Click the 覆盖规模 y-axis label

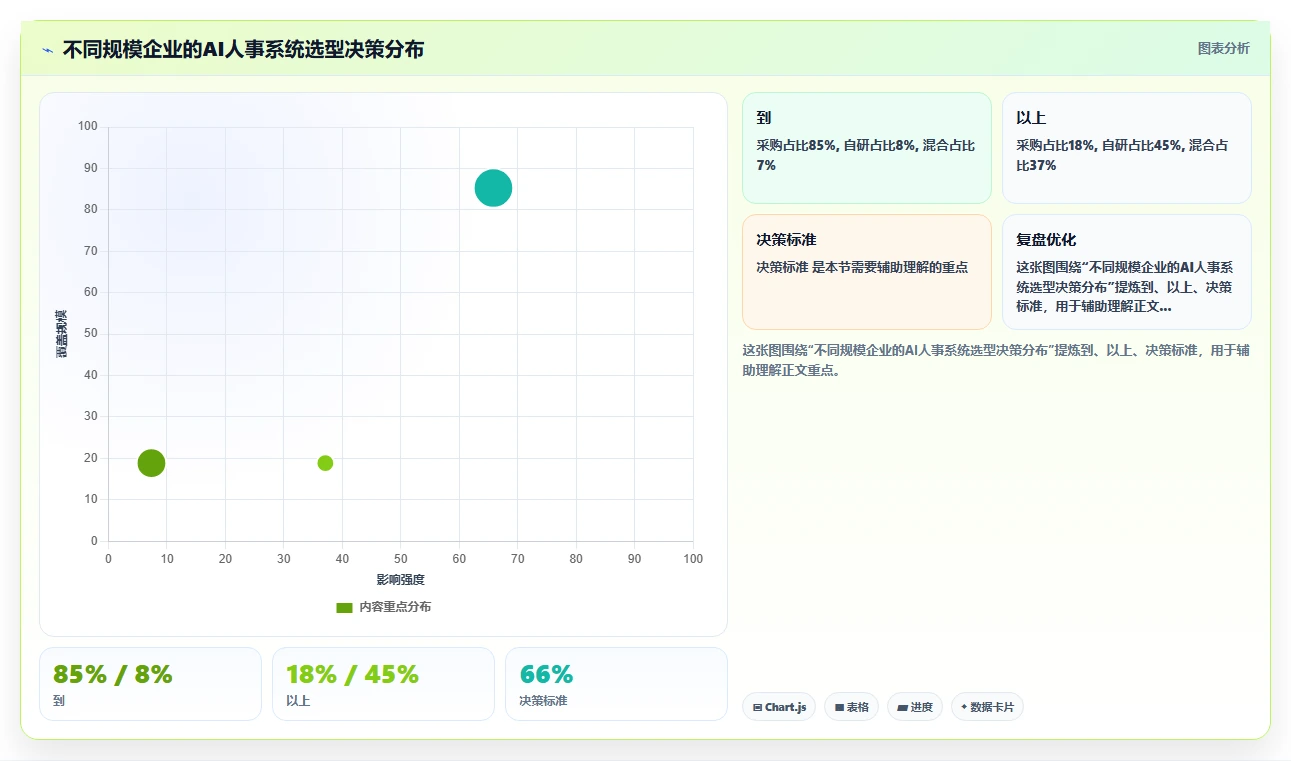point(61,334)
